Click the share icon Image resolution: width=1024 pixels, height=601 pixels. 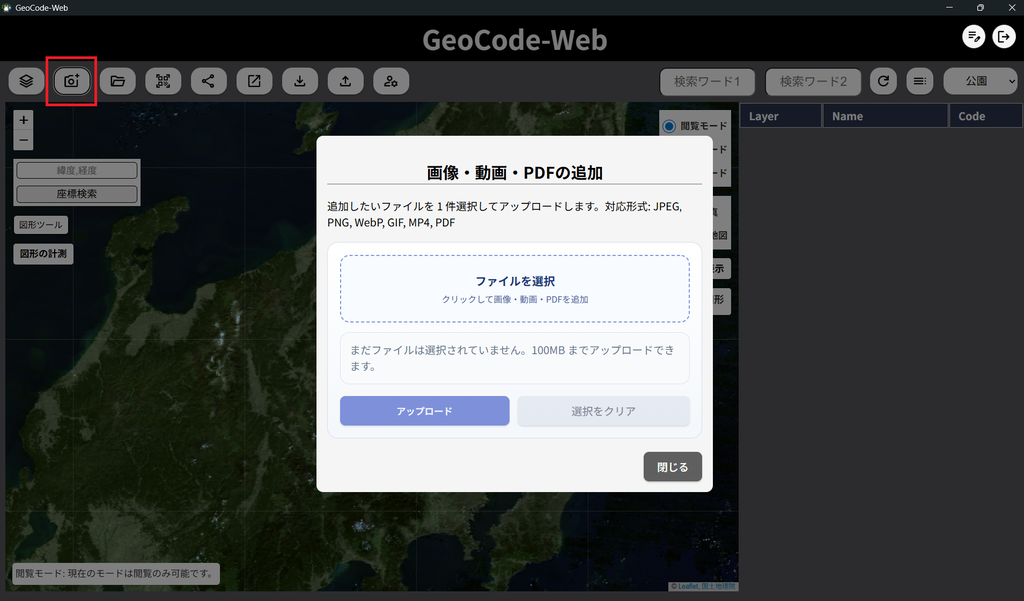[208, 81]
